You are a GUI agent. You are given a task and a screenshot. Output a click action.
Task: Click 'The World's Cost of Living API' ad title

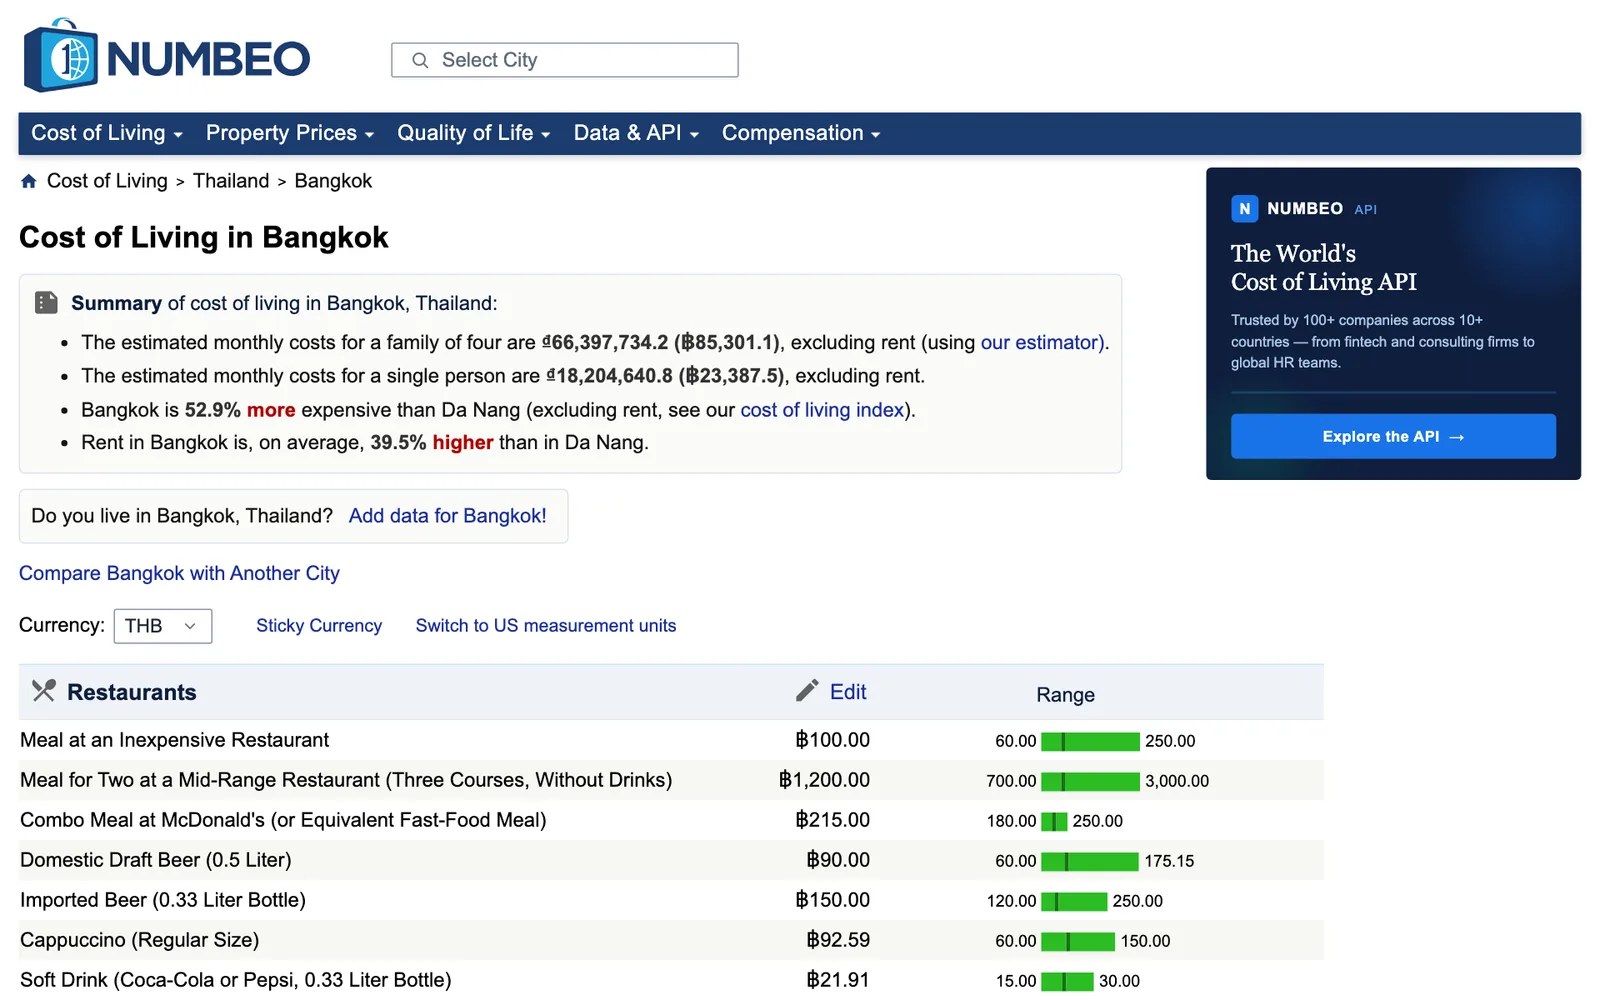pyautogui.click(x=1324, y=268)
